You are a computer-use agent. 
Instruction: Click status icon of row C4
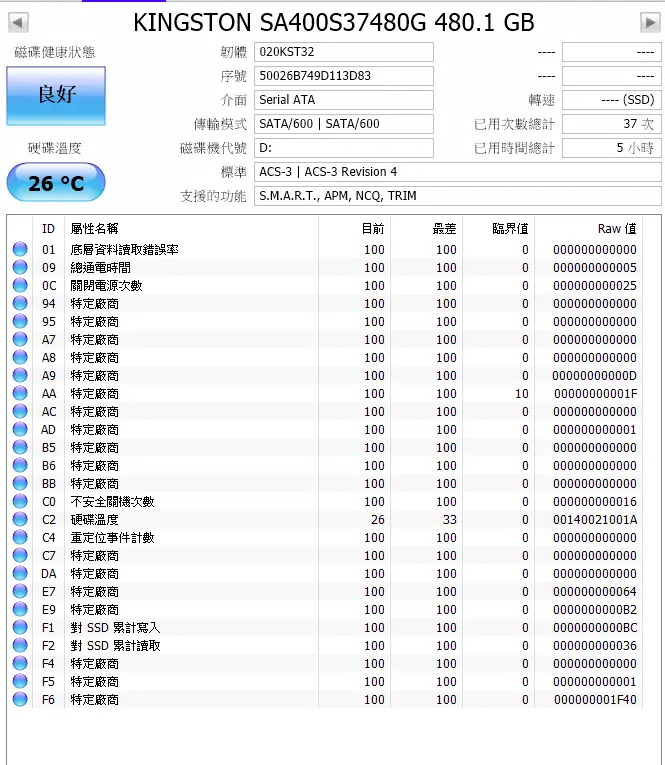(20, 537)
